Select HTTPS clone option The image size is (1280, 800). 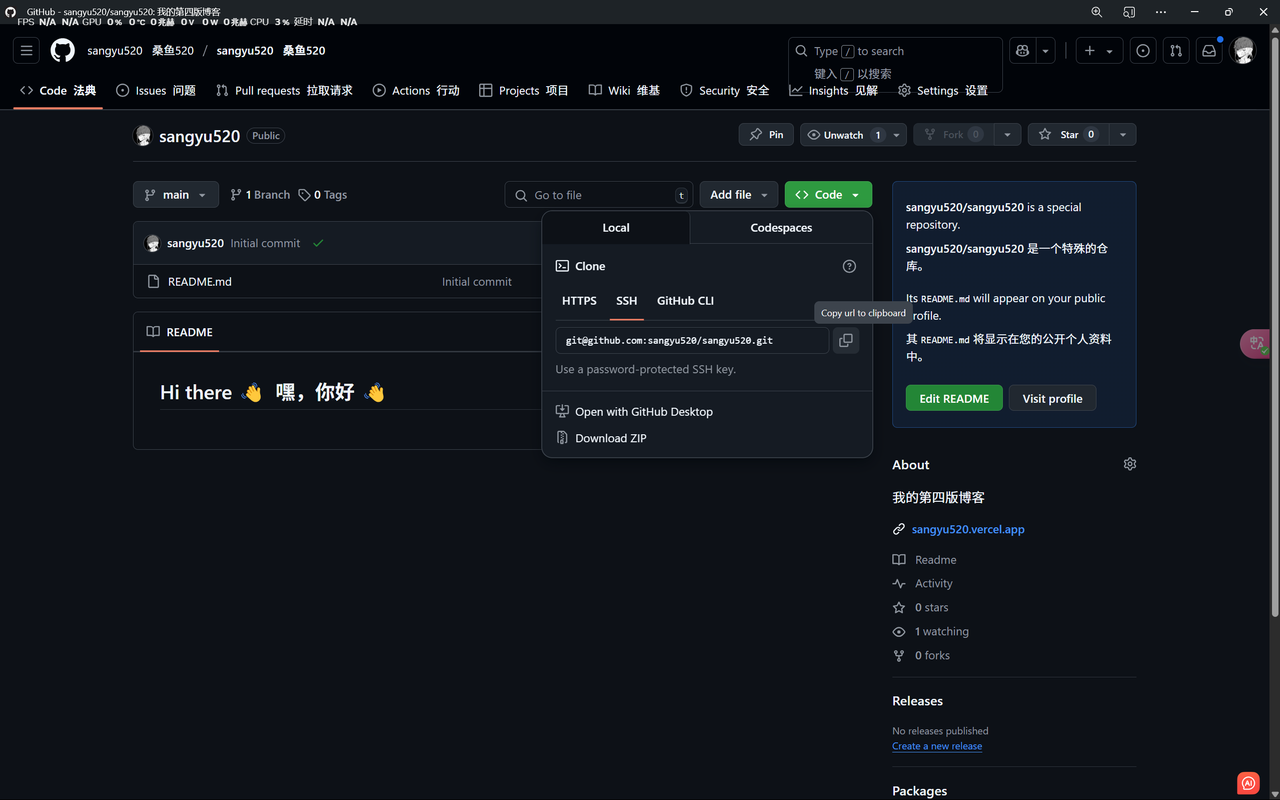pyautogui.click(x=579, y=300)
